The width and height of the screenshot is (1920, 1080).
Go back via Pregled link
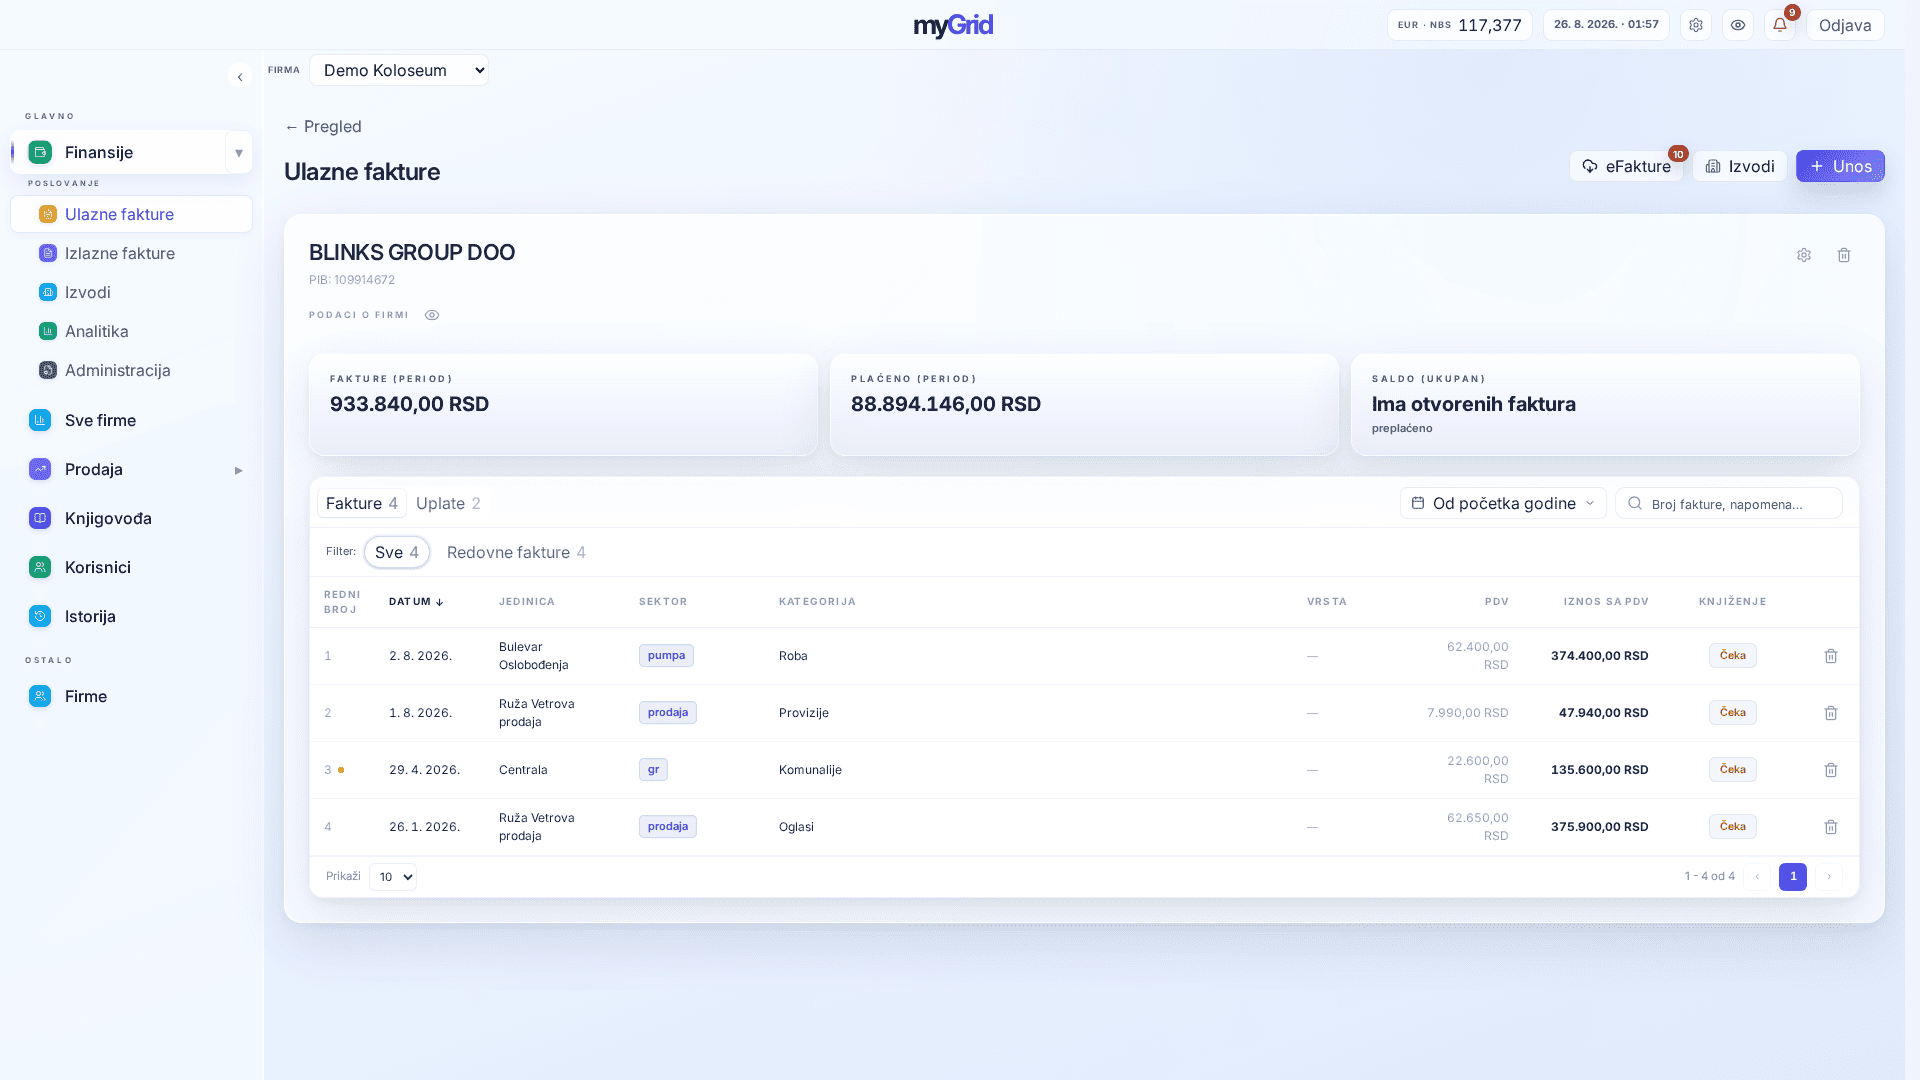click(323, 126)
